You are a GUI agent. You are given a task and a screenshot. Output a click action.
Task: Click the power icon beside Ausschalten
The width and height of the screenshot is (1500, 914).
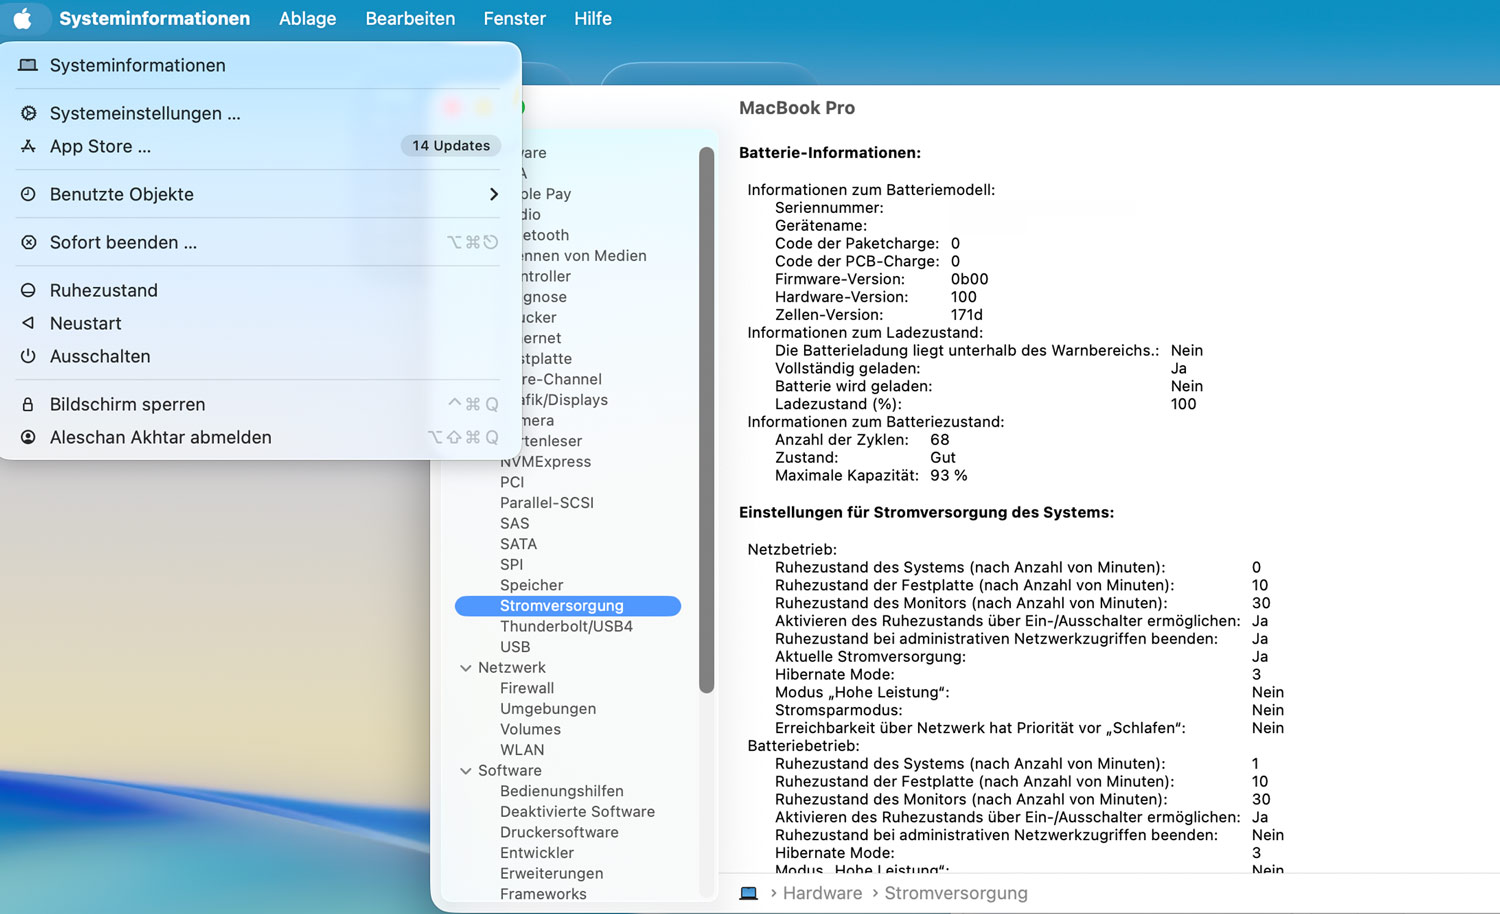coord(29,356)
